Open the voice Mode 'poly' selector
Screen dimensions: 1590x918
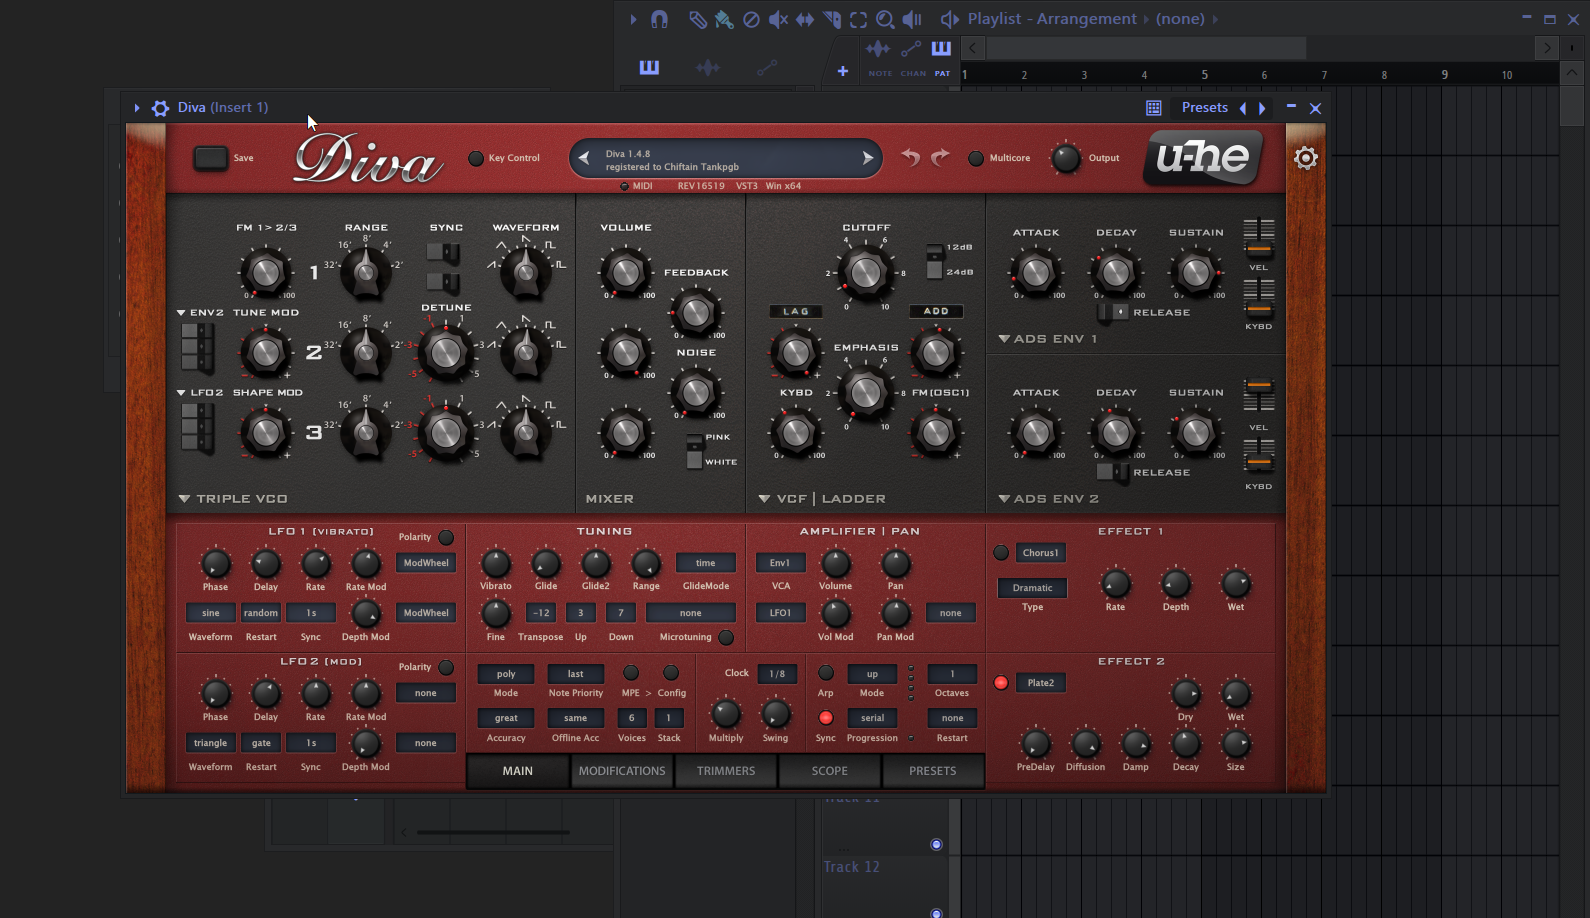coord(506,674)
